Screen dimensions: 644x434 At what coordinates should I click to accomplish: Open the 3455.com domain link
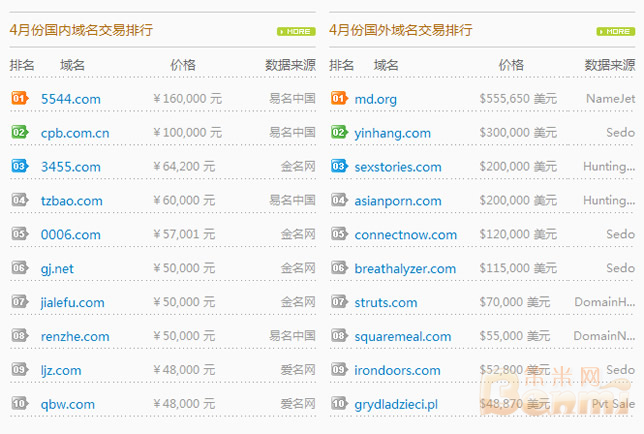click(x=71, y=167)
